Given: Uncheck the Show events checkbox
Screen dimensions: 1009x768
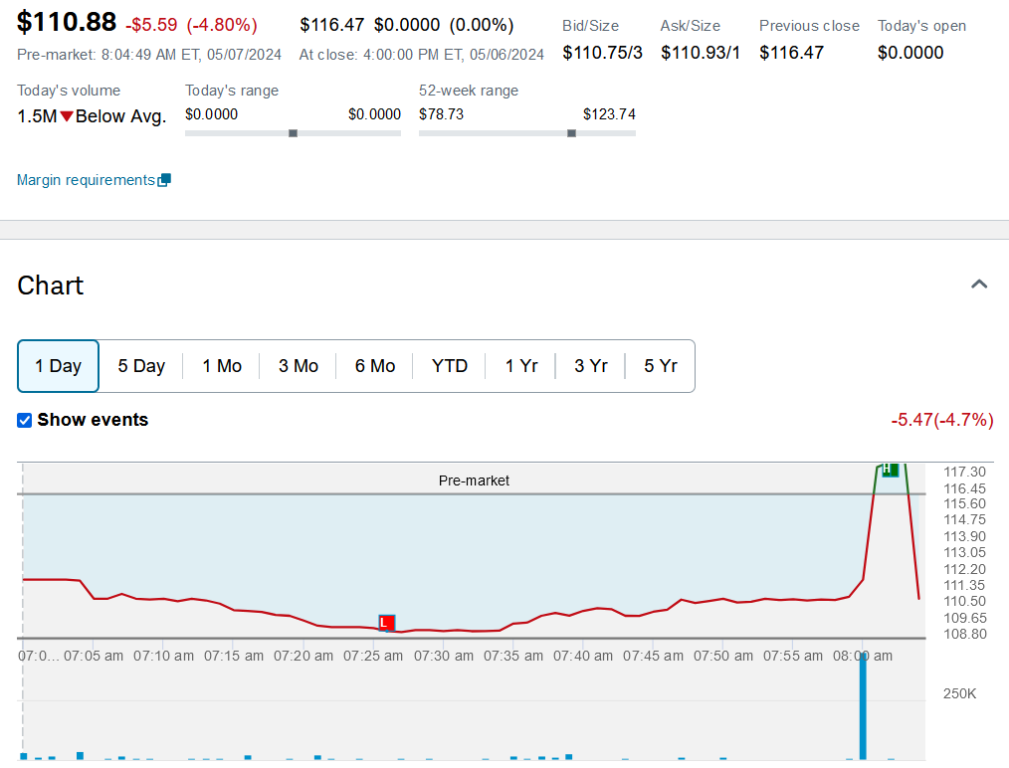Looking at the screenshot, I should click(x=25, y=420).
